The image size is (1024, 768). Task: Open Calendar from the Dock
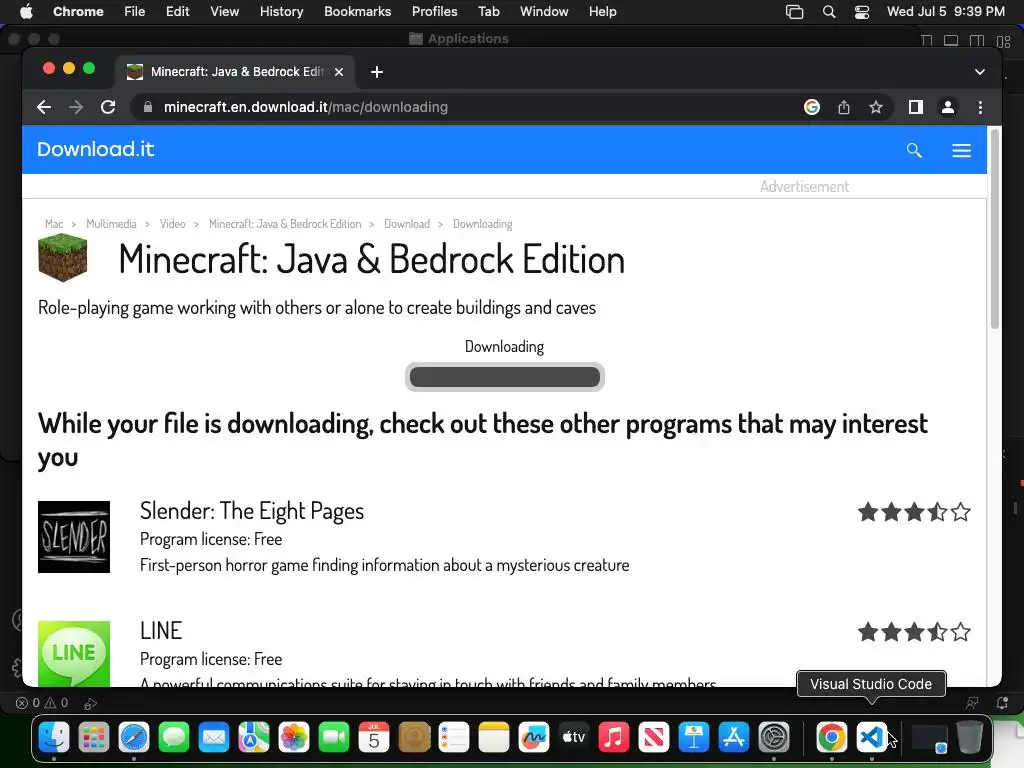pos(374,737)
